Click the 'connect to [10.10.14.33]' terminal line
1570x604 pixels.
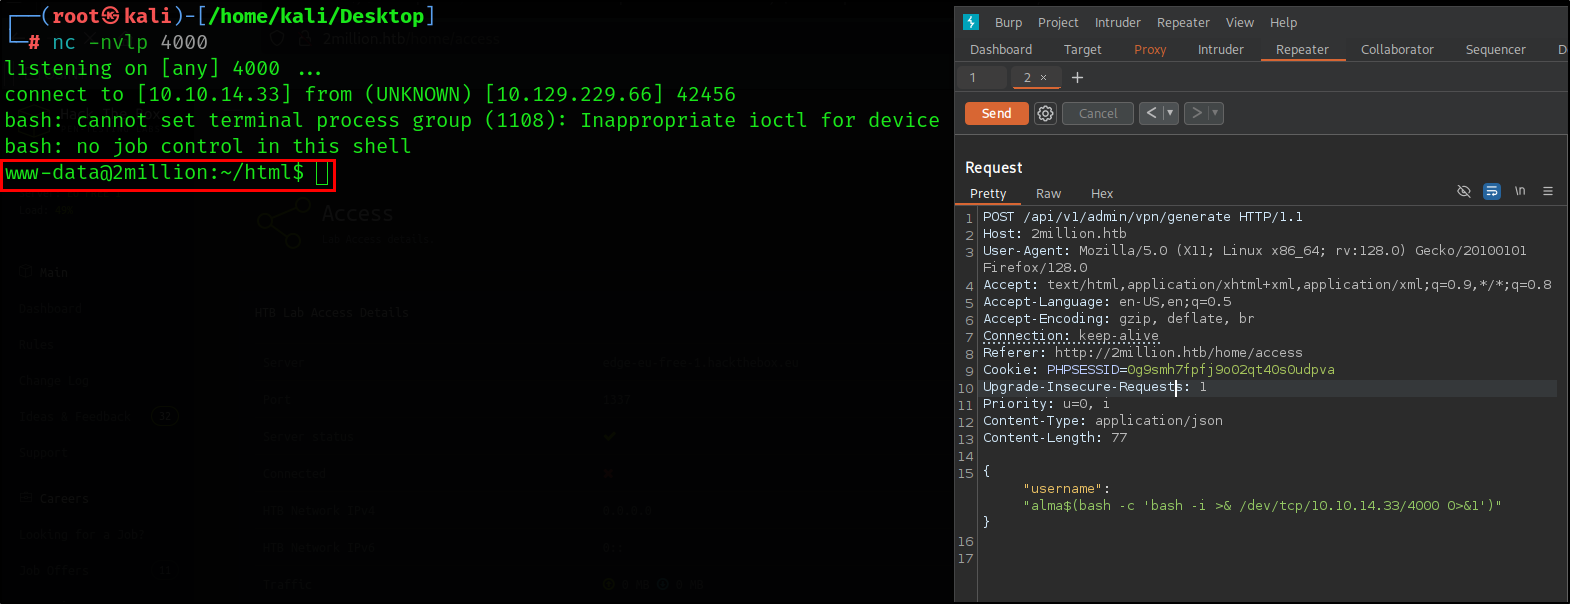(370, 94)
